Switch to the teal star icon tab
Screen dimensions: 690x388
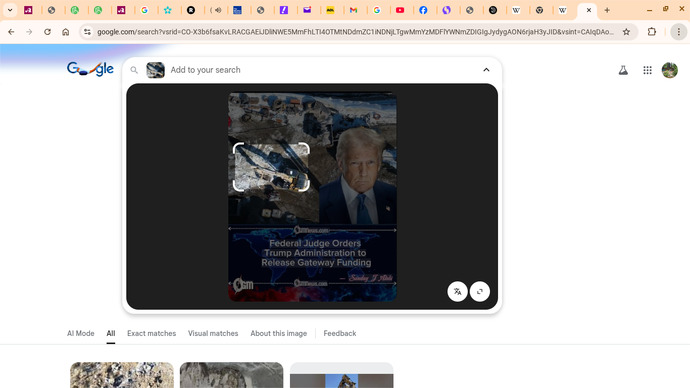click(168, 10)
